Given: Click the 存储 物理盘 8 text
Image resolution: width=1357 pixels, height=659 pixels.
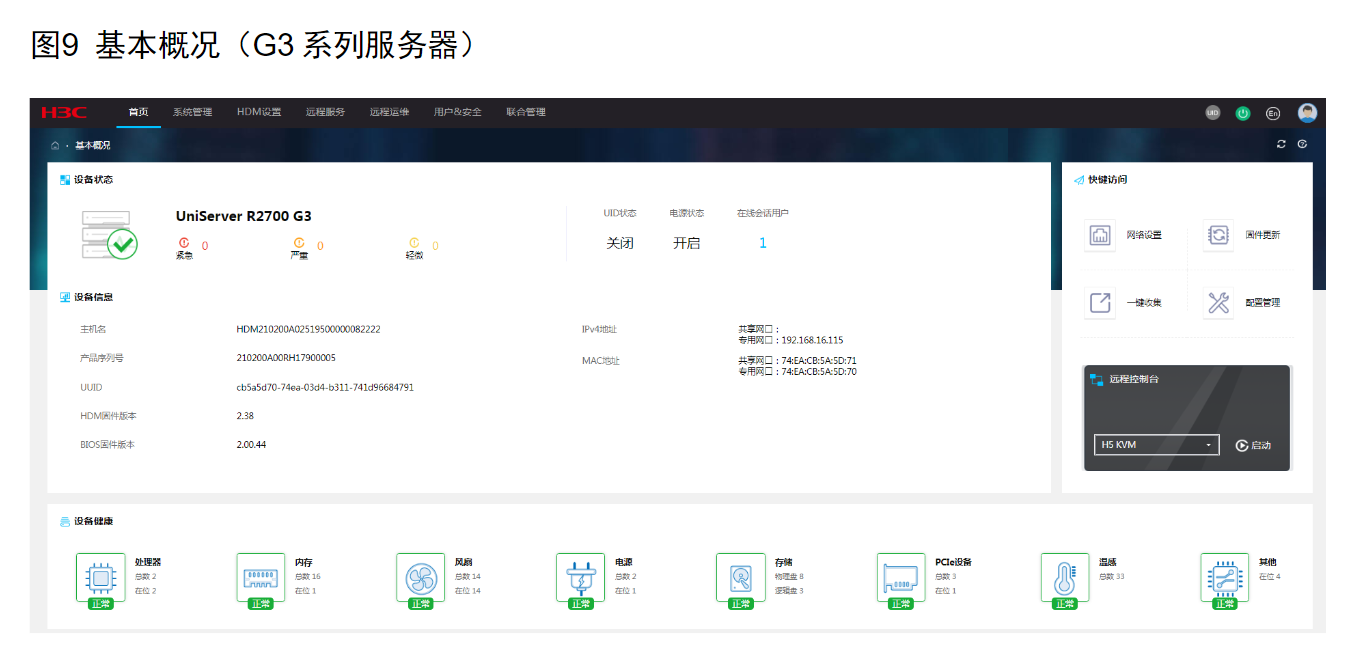Looking at the screenshot, I should click(x=789, y=577).
